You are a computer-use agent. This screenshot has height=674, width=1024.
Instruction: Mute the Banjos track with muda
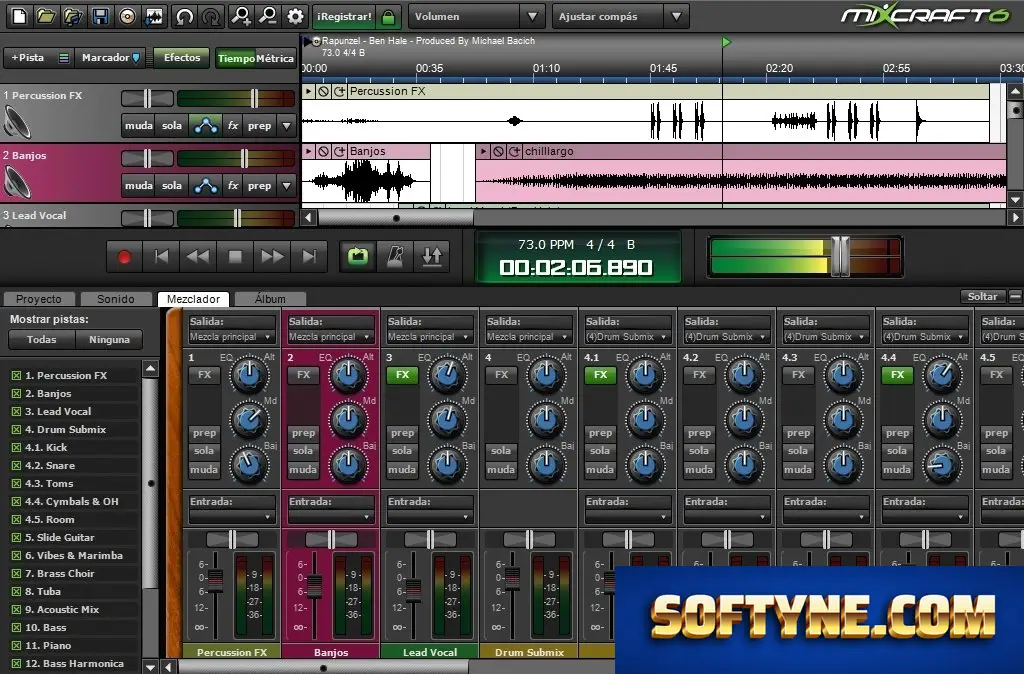point(138,185)
